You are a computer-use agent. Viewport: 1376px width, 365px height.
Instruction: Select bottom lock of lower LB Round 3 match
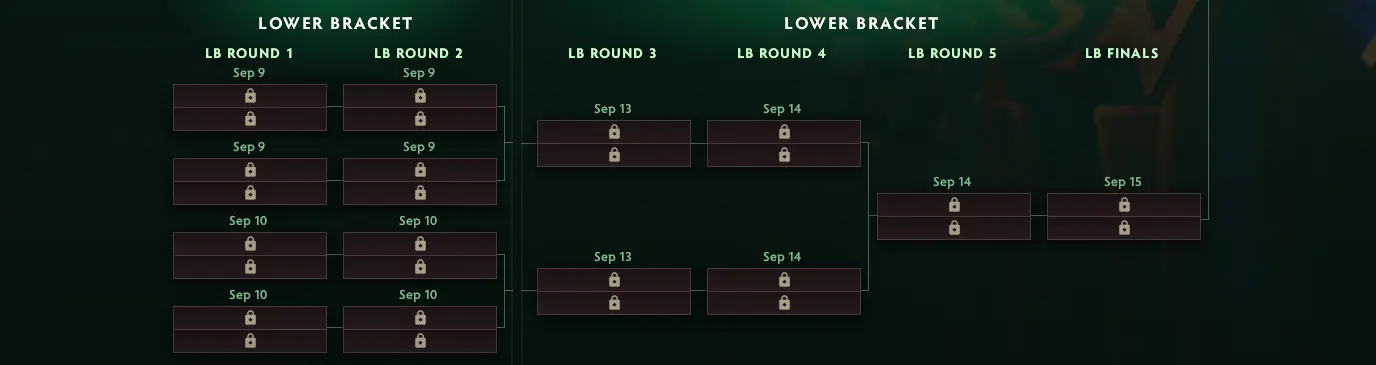pyautogui.click(x=614, y=303)
